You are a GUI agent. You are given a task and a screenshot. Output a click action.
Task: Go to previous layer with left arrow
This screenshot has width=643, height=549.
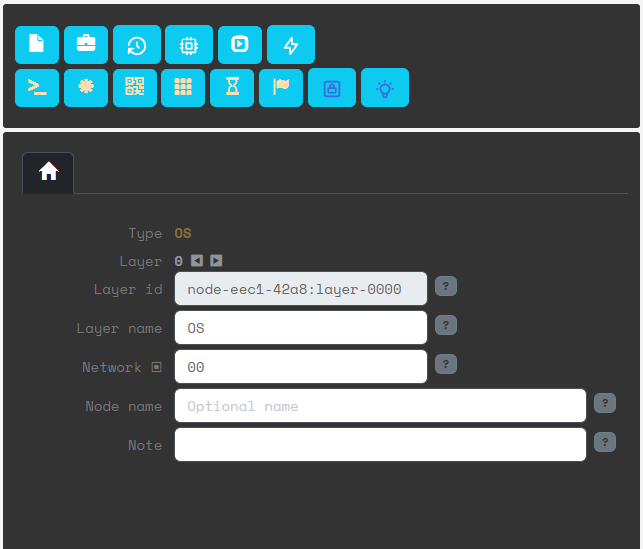click(197, 261)
